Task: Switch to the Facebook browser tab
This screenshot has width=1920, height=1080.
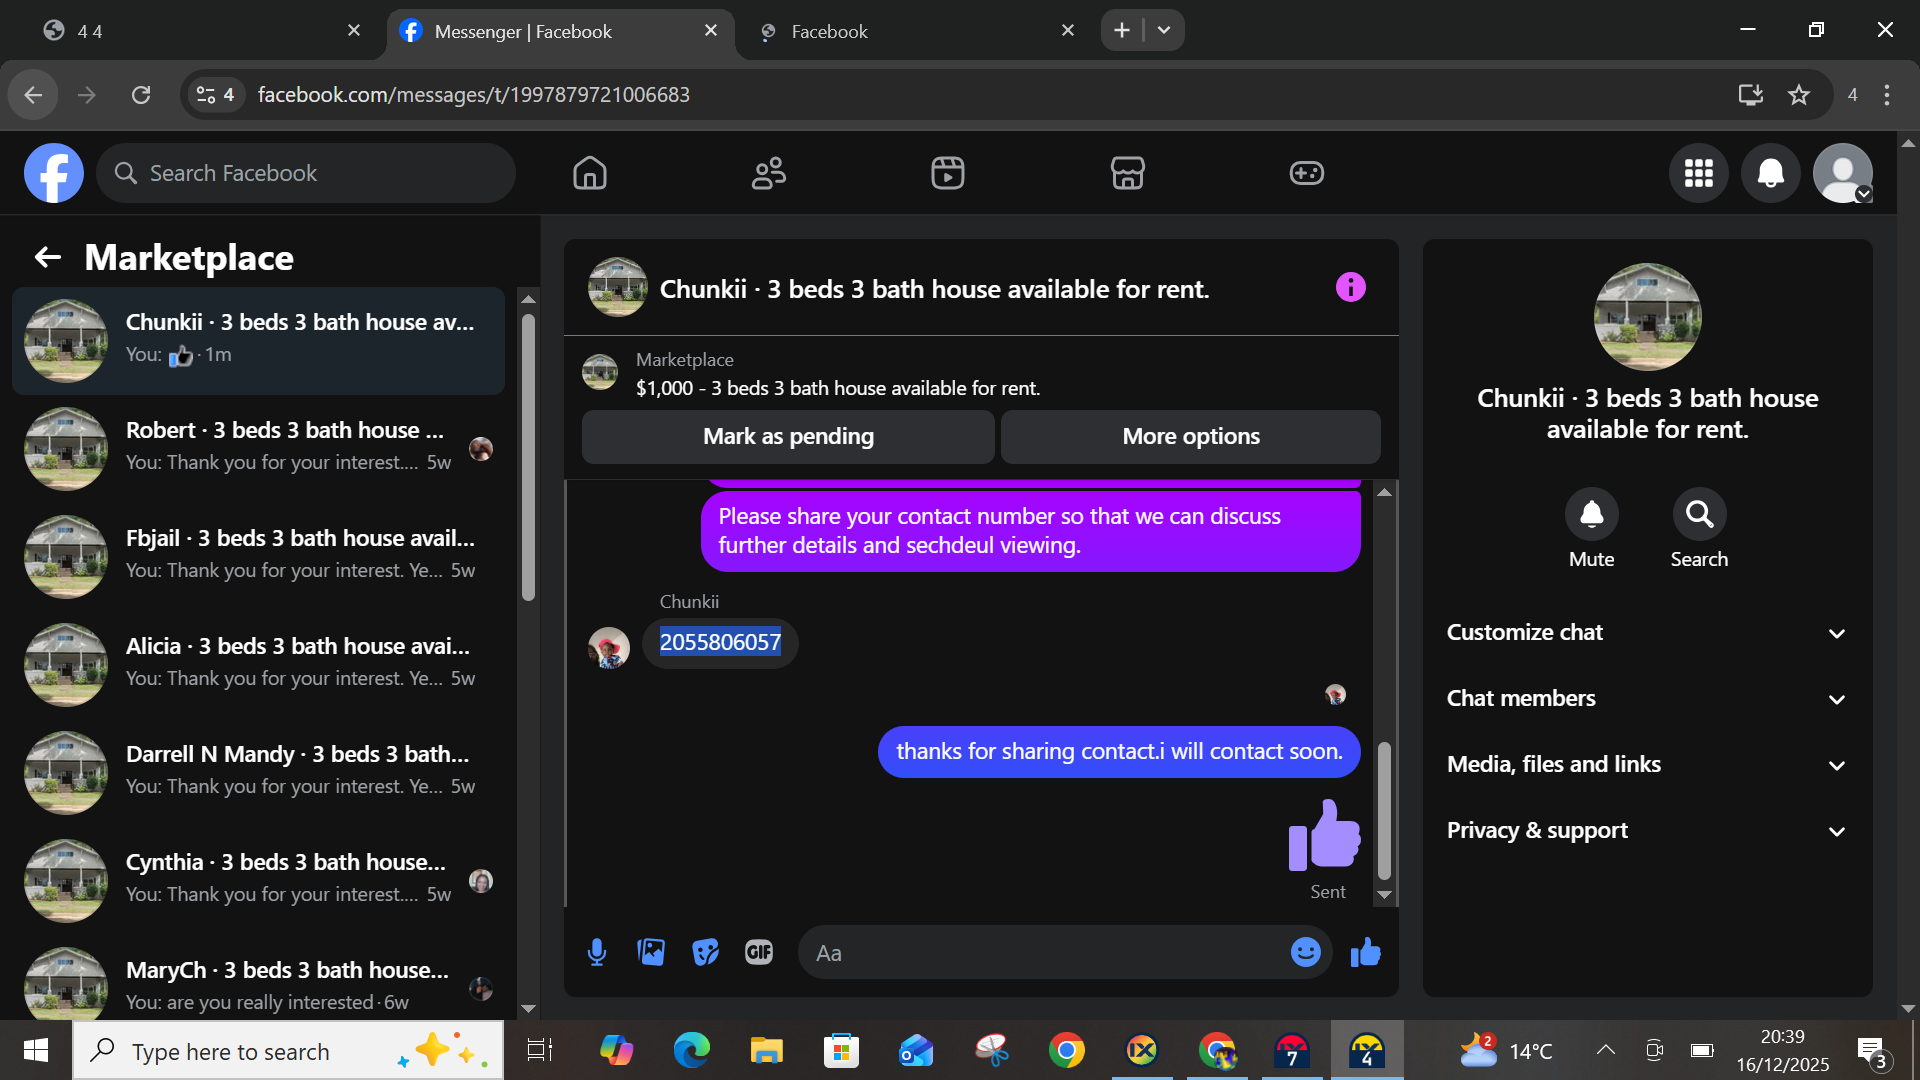Action: 915,31
